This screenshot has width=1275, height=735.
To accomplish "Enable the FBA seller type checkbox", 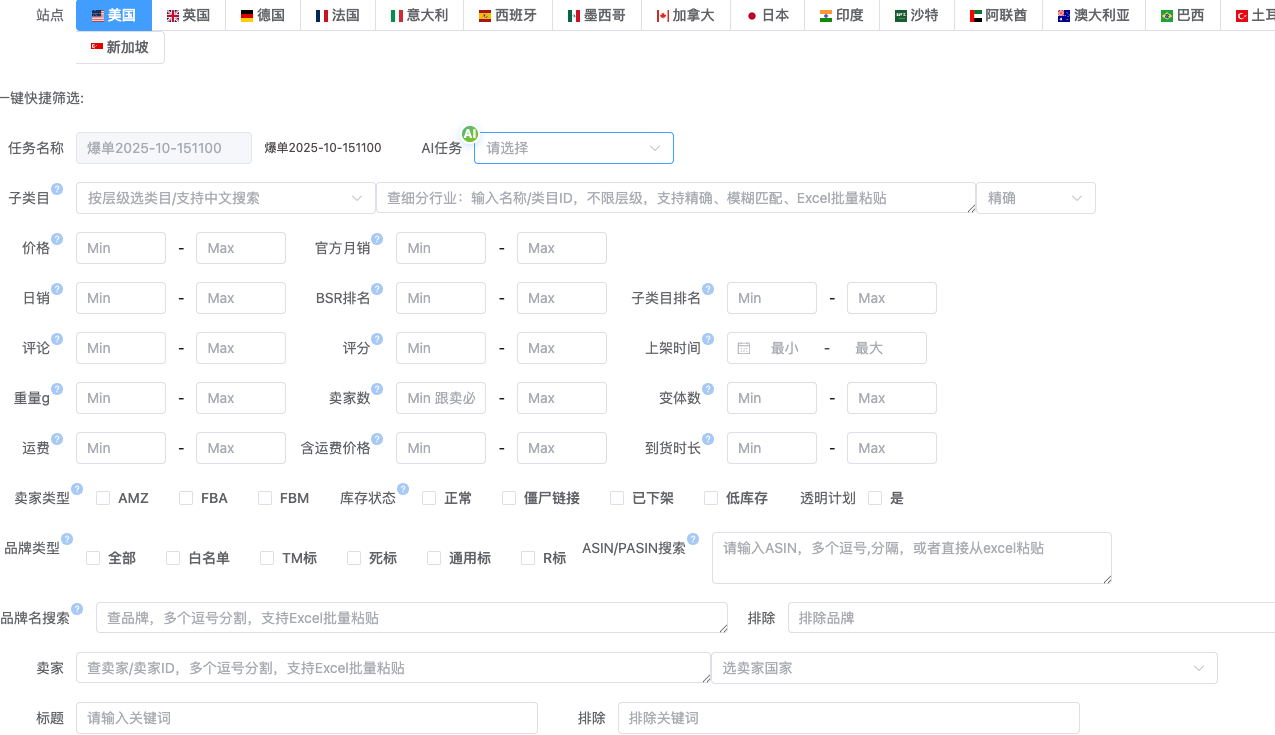I will tap(186, 498).
